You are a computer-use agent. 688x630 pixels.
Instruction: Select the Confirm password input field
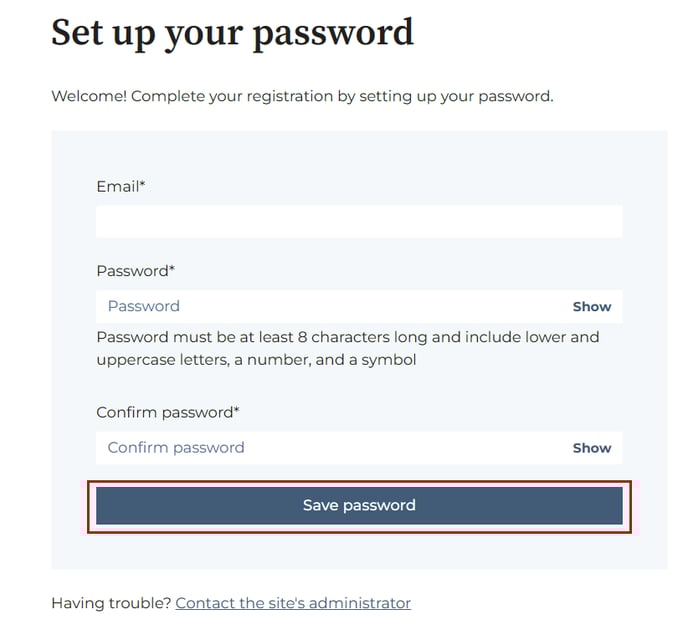[333, 448]
